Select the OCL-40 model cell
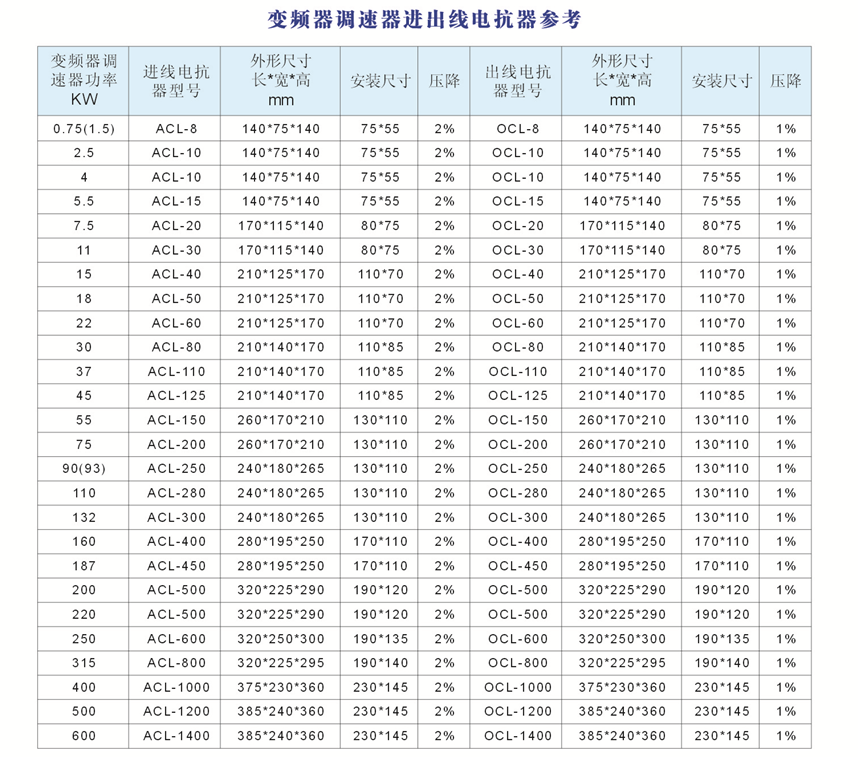The height and width of the screenshot is (757, 858). tap(518, 274)
